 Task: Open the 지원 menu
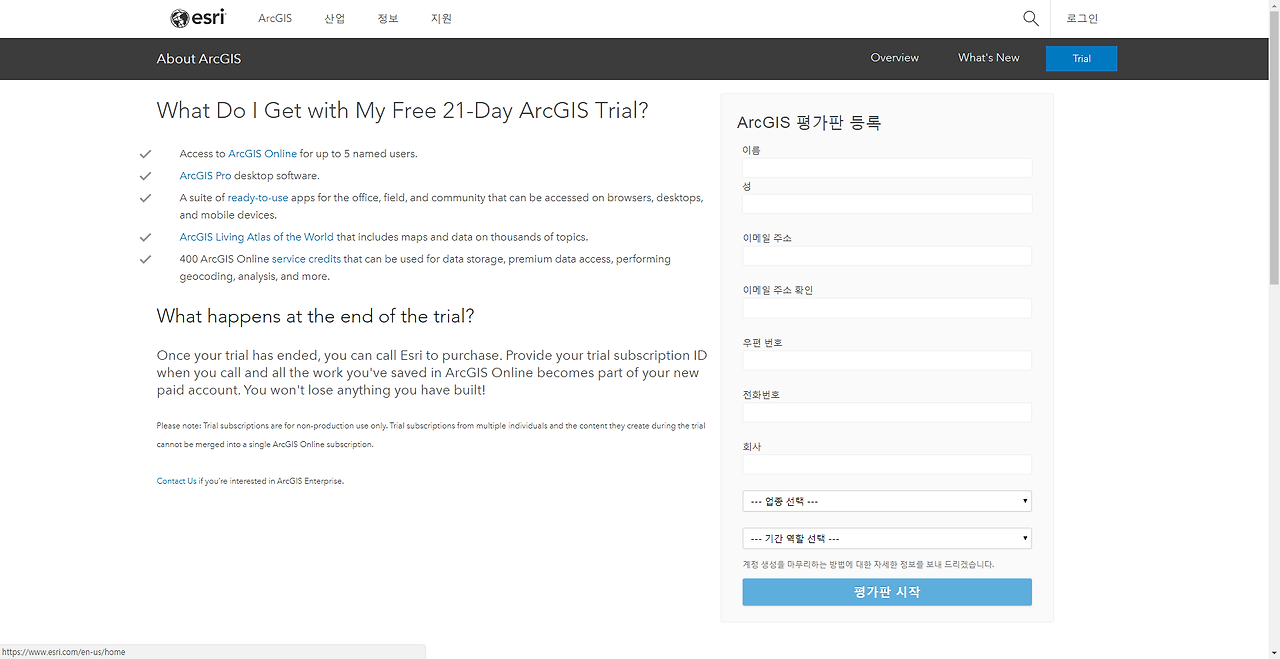click(441, 18)
